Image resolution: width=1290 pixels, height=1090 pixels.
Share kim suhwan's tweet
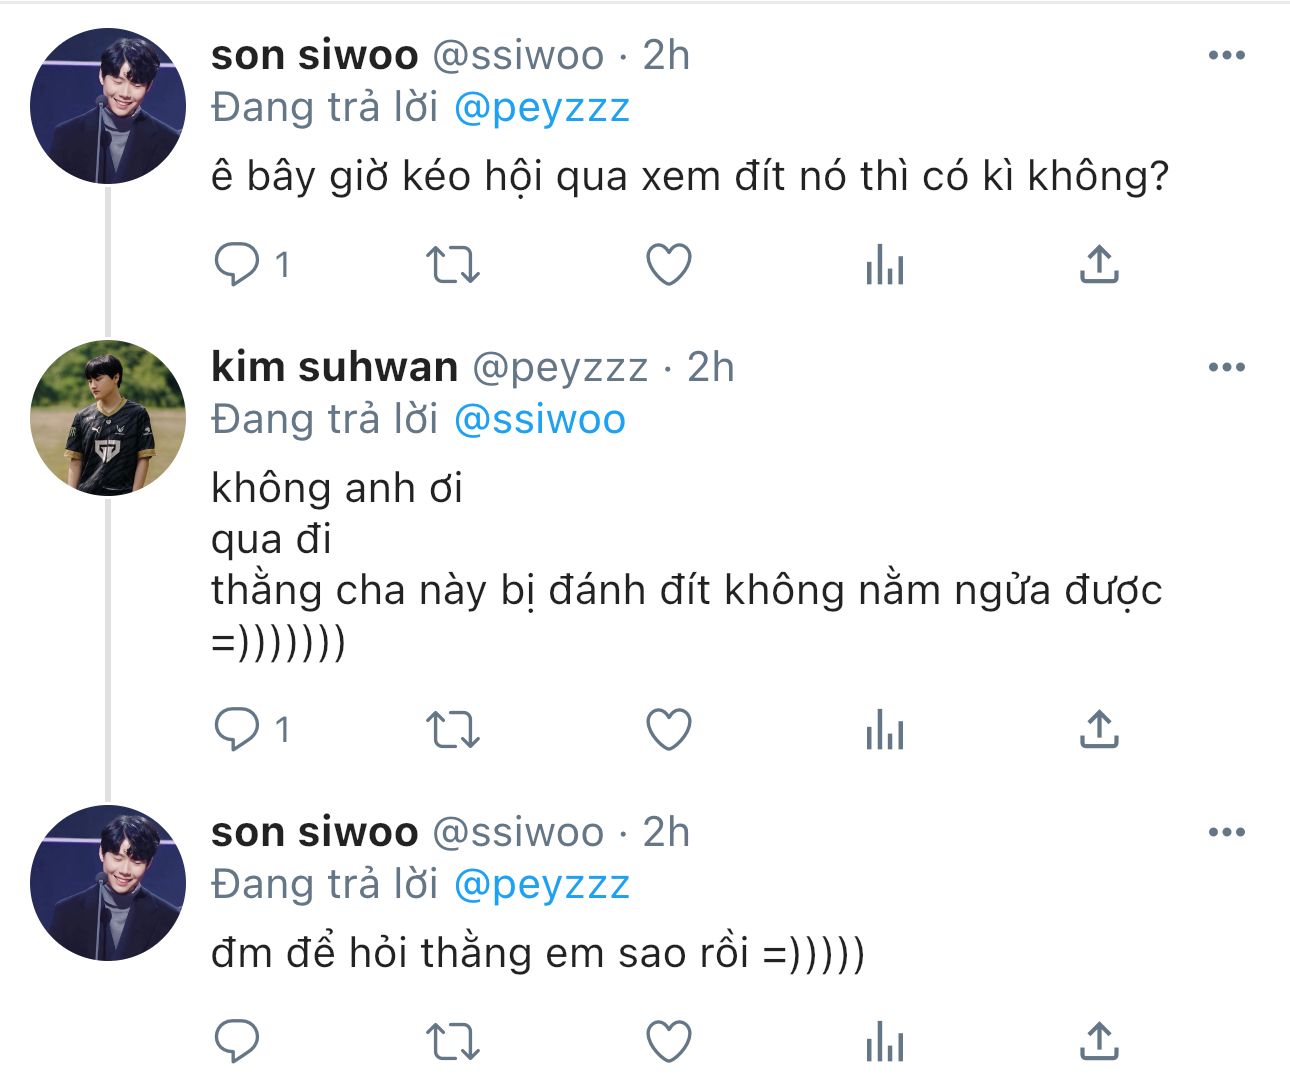tap(1099, 729)
